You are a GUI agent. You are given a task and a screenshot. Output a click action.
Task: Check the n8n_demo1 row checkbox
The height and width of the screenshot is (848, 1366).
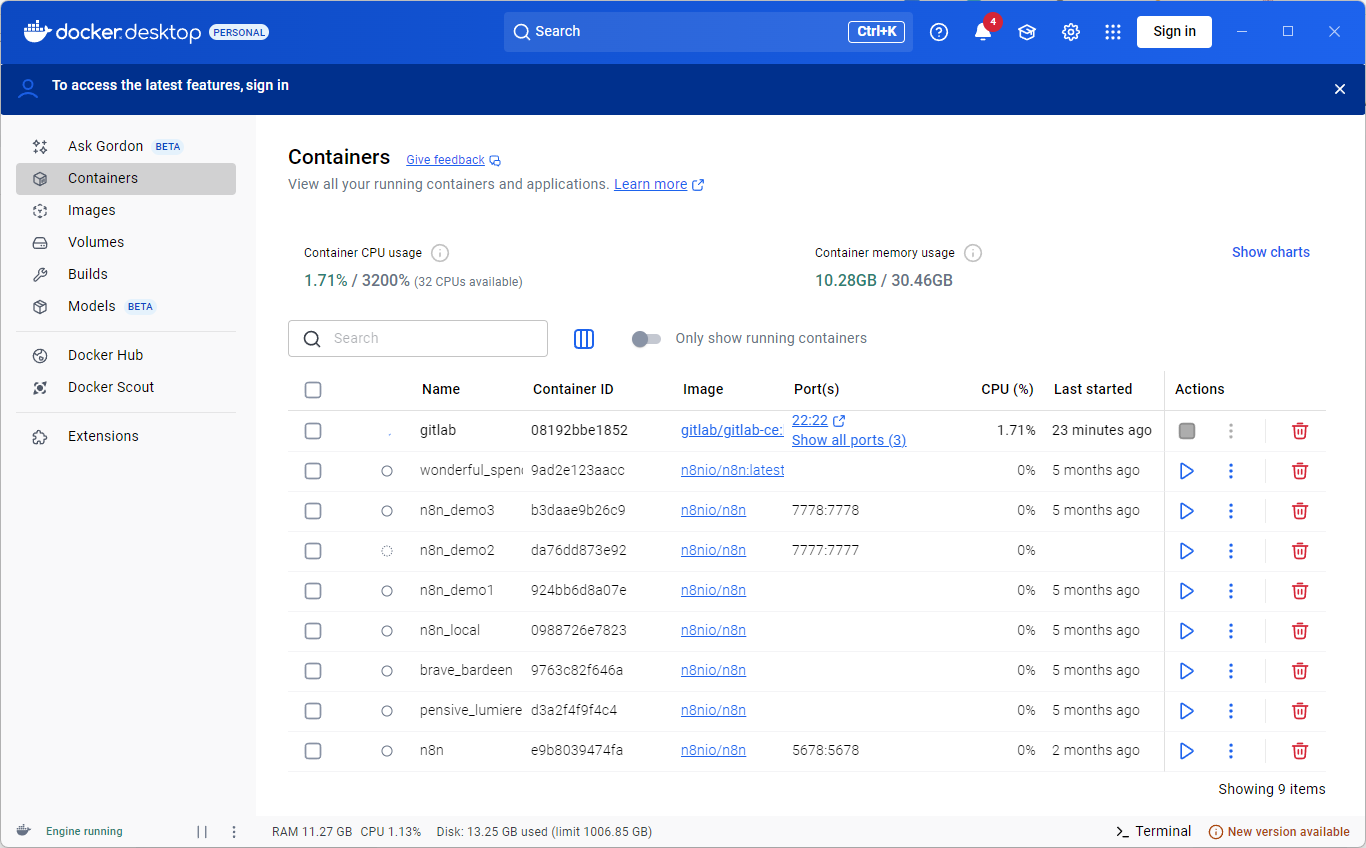(x=313, y=591)
